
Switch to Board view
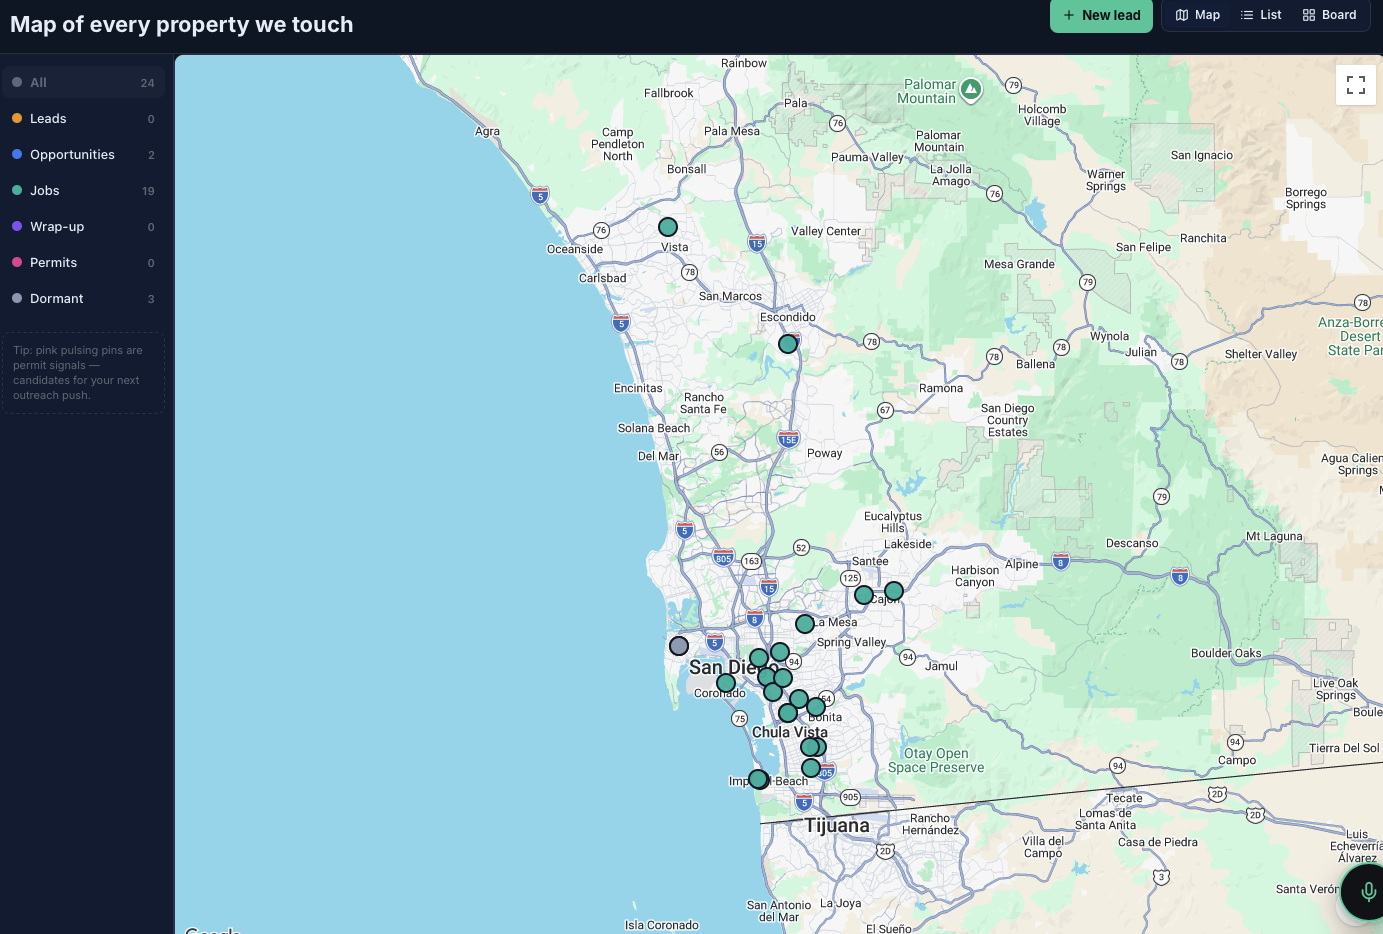pyautogui.click(x=1329, y=15)
